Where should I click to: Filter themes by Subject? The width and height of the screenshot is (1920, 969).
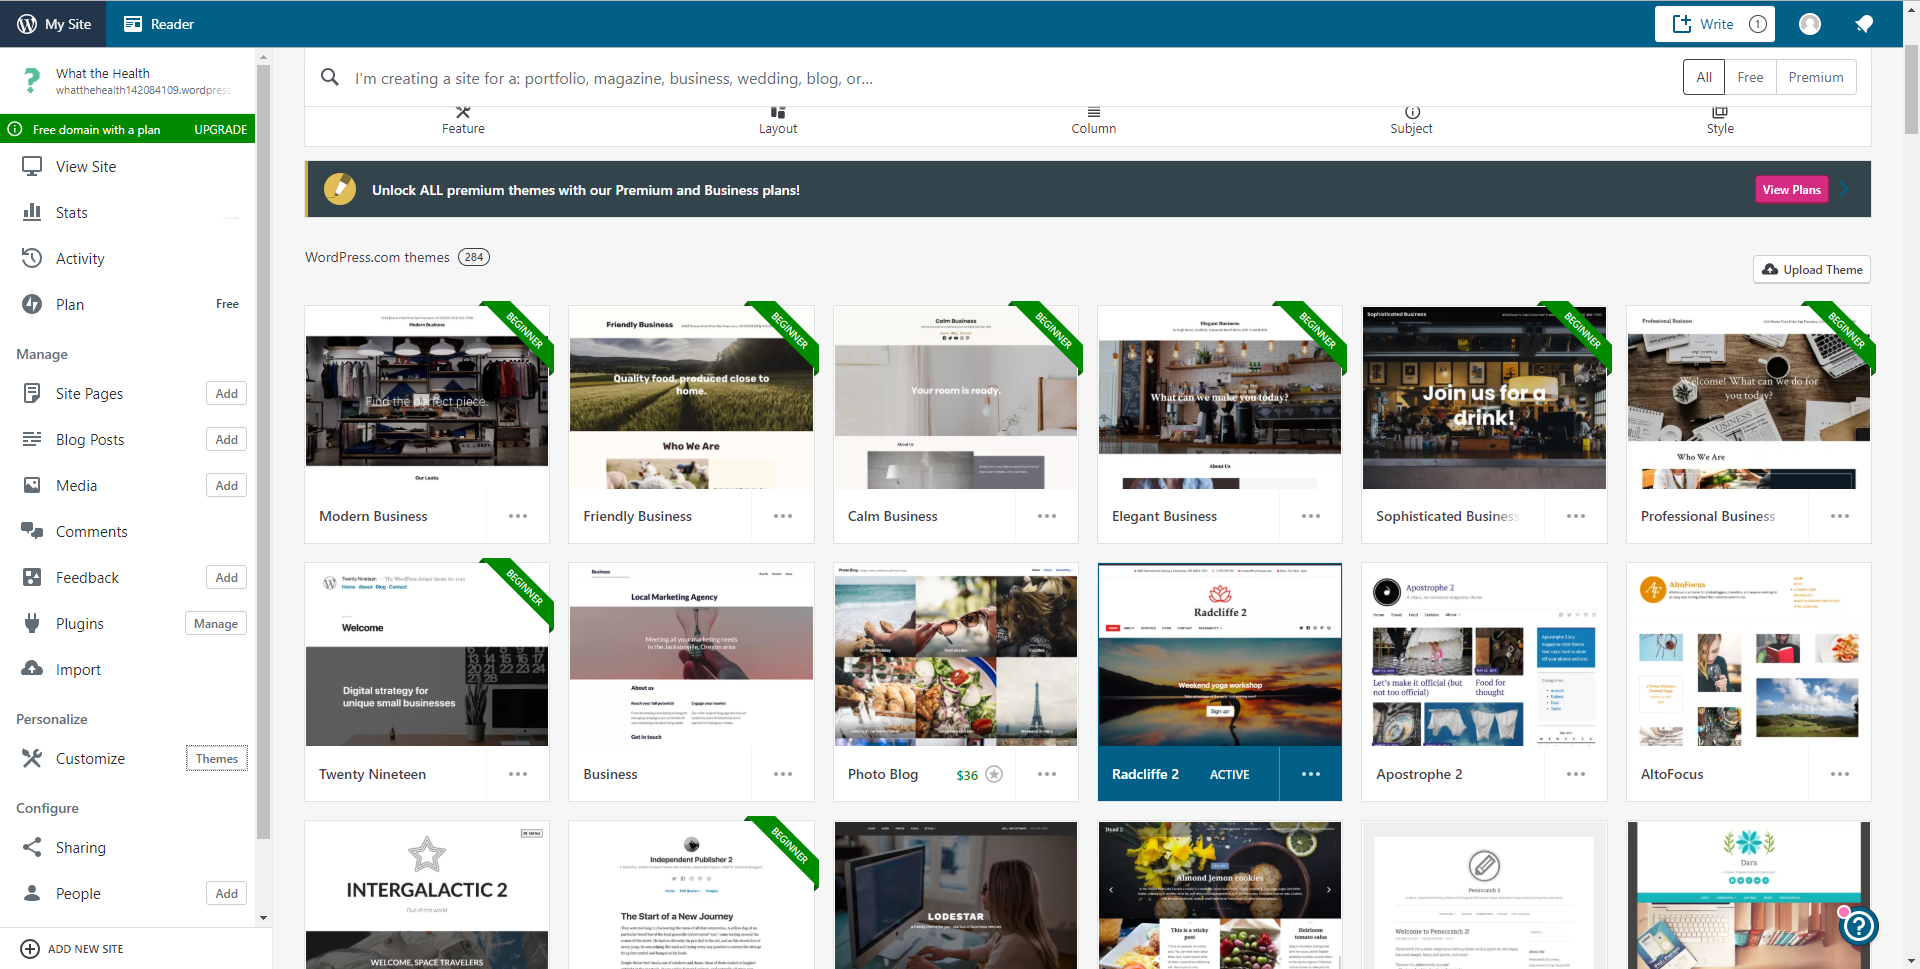click(x=1411, y=121)
